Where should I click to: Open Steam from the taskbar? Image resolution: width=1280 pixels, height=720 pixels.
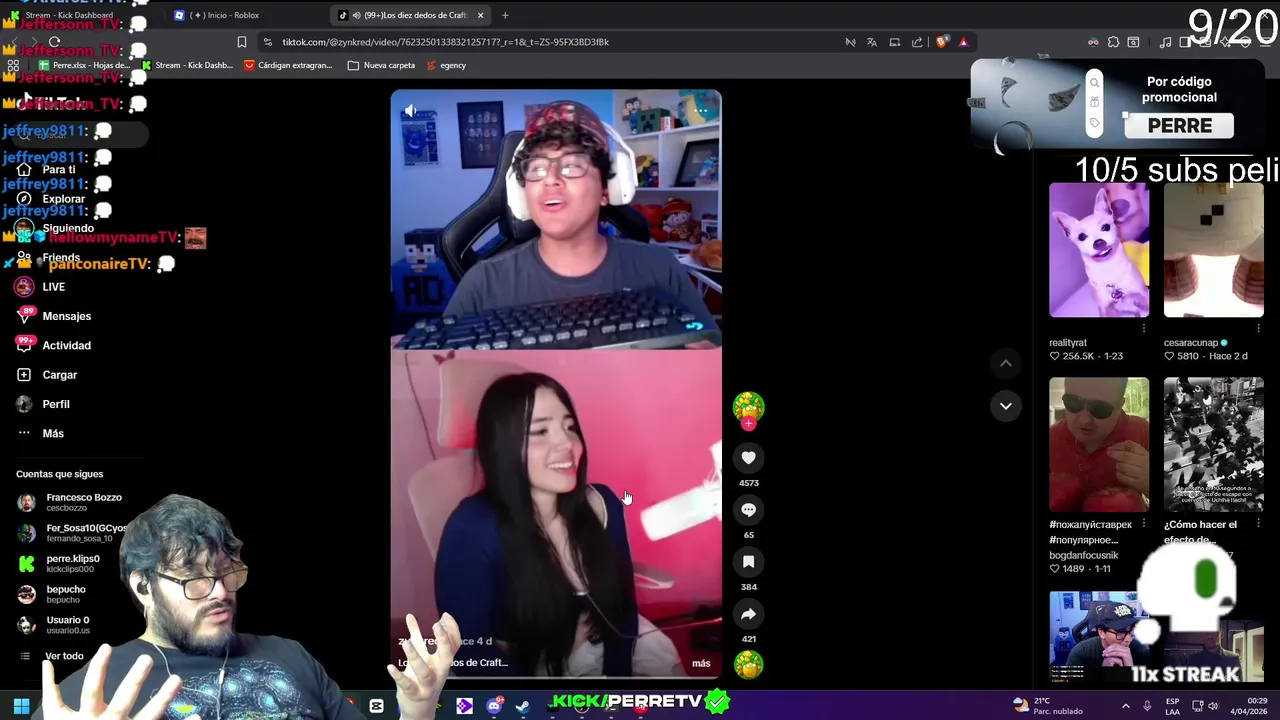[x=522, y=706]
